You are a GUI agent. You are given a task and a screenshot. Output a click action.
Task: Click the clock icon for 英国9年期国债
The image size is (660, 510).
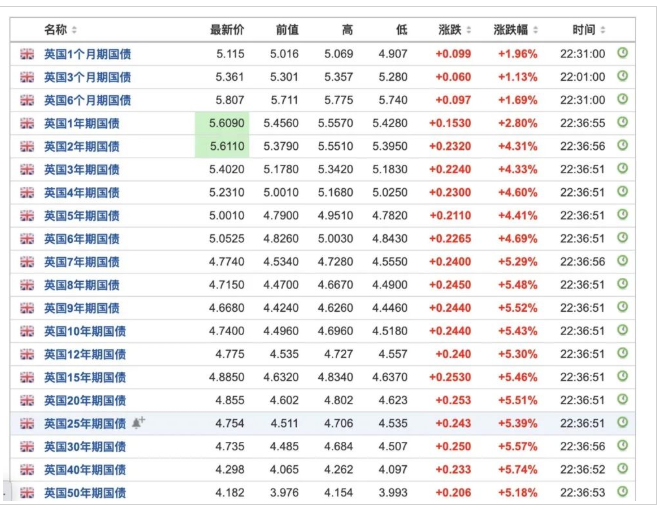[x=622, y=307]
